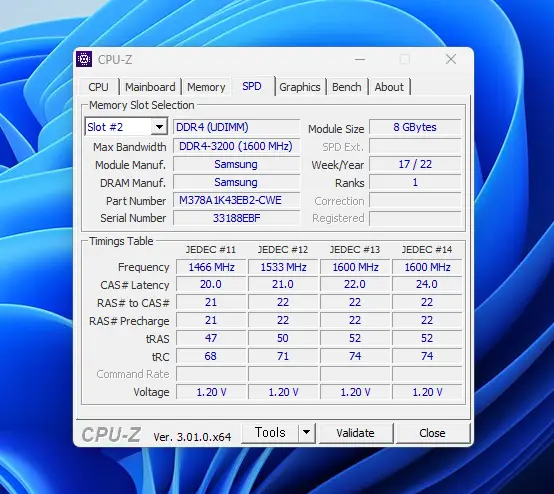The height and width of the screenshot is (494, 554).
Task: Show the About tab
Action: (x=389, y=87)
